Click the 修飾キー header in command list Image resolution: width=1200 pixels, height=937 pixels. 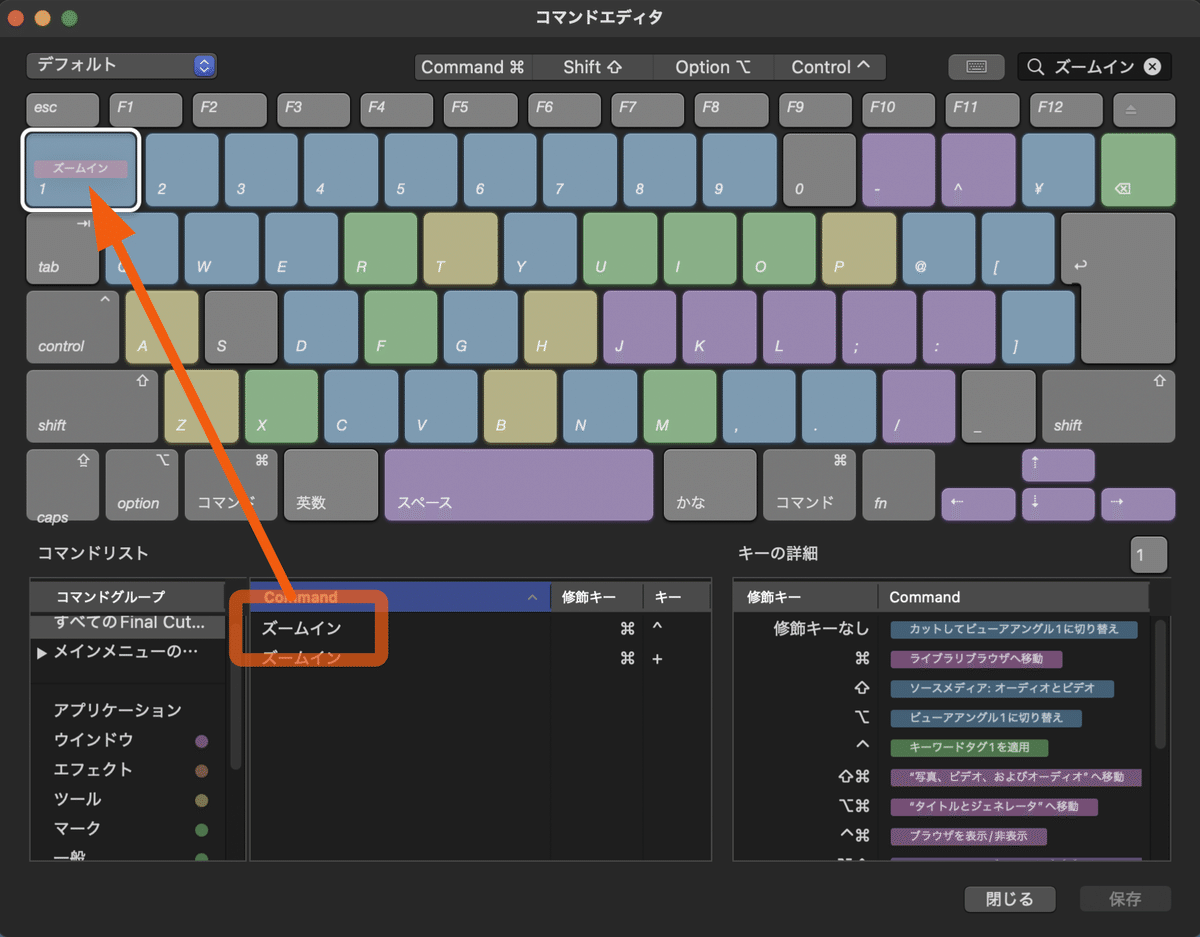597,597
